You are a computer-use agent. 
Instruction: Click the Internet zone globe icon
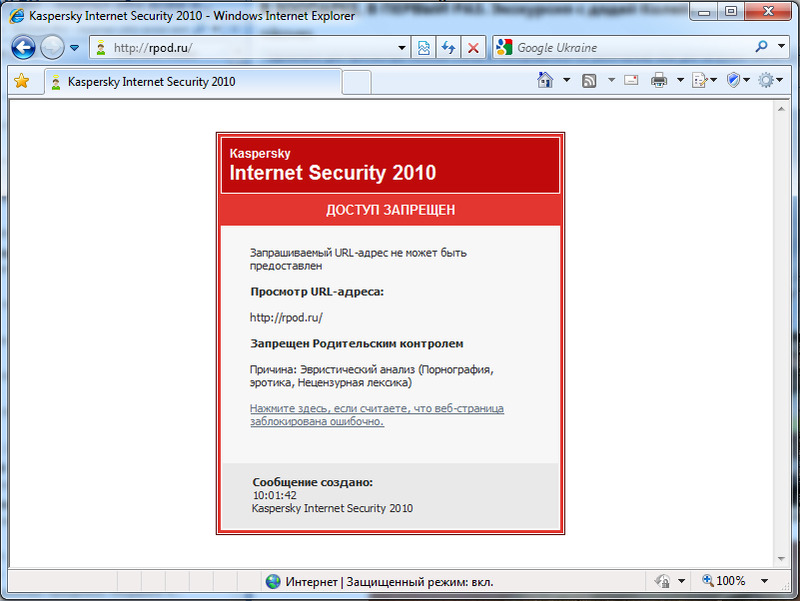point(273,581)
